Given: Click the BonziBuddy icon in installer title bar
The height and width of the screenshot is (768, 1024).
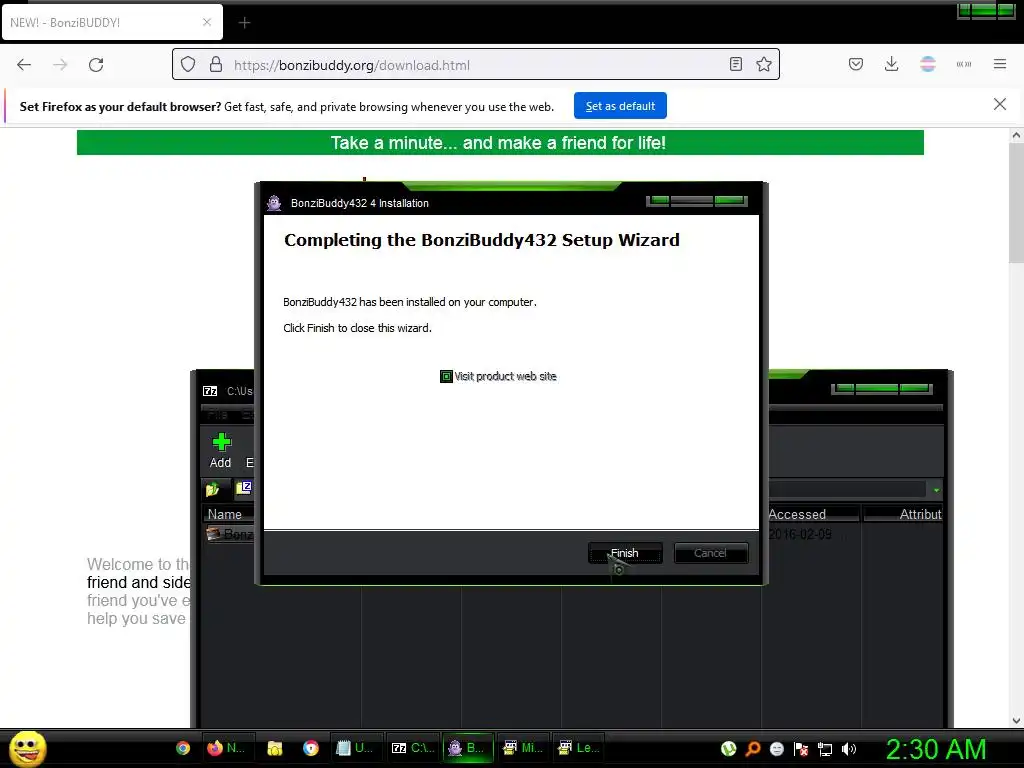Looking at the screenshot, I should tap(274, 203).
